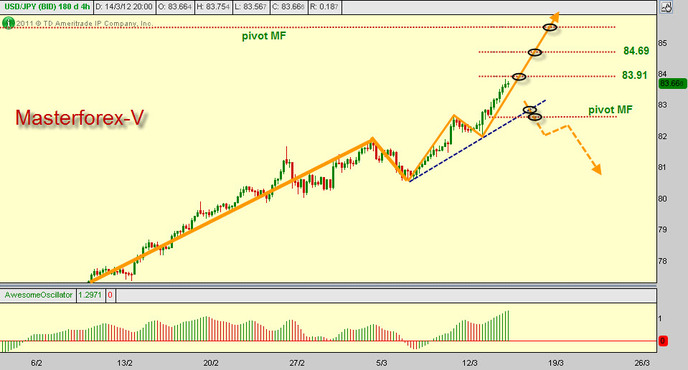Click the 79 level on price axis

pos(663,230)
